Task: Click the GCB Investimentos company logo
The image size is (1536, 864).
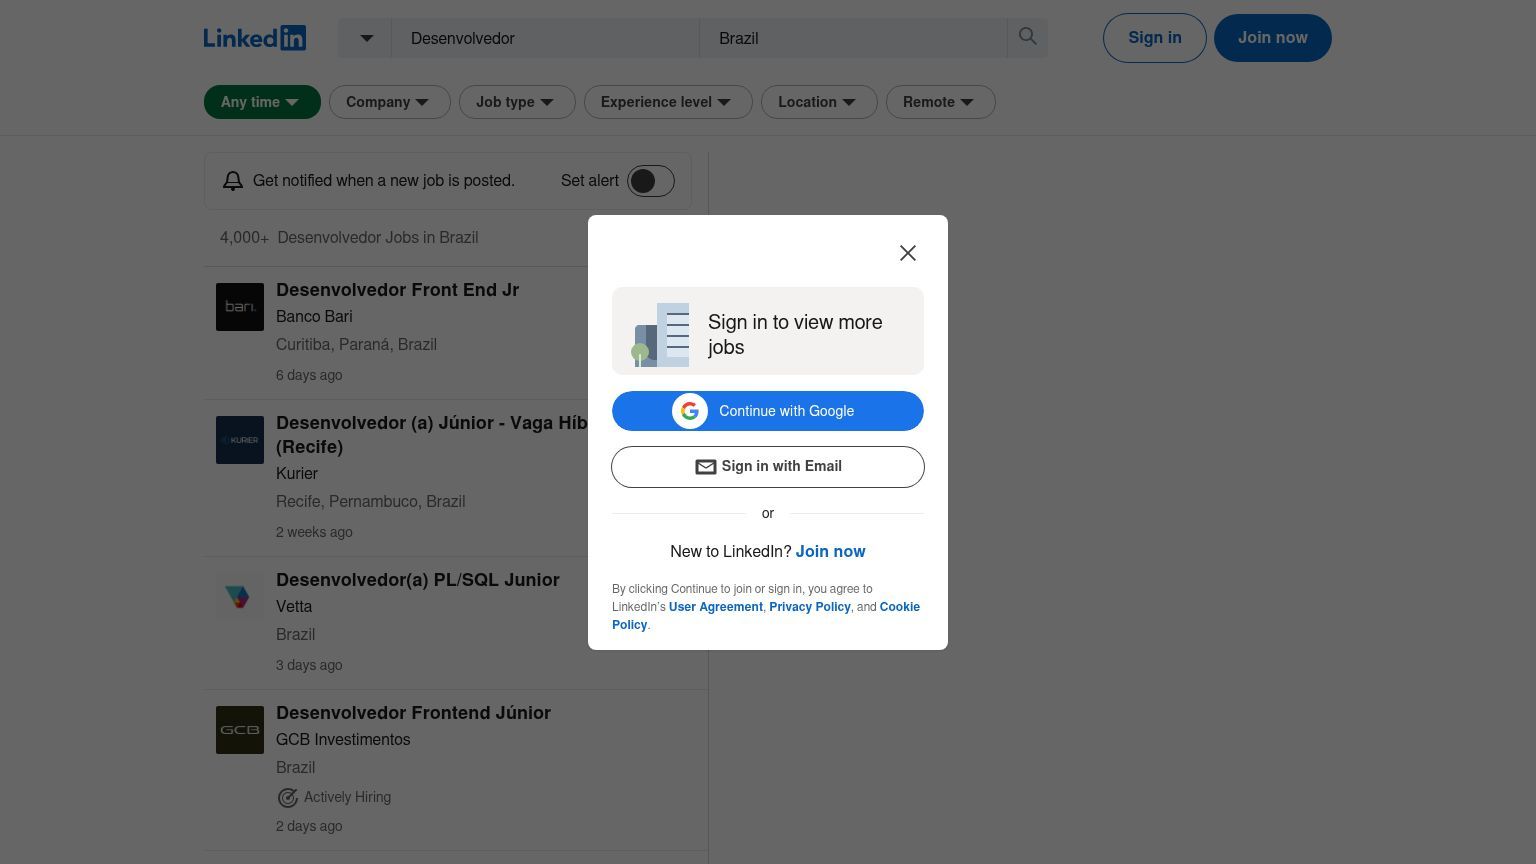Action: (x=240, y=730)
